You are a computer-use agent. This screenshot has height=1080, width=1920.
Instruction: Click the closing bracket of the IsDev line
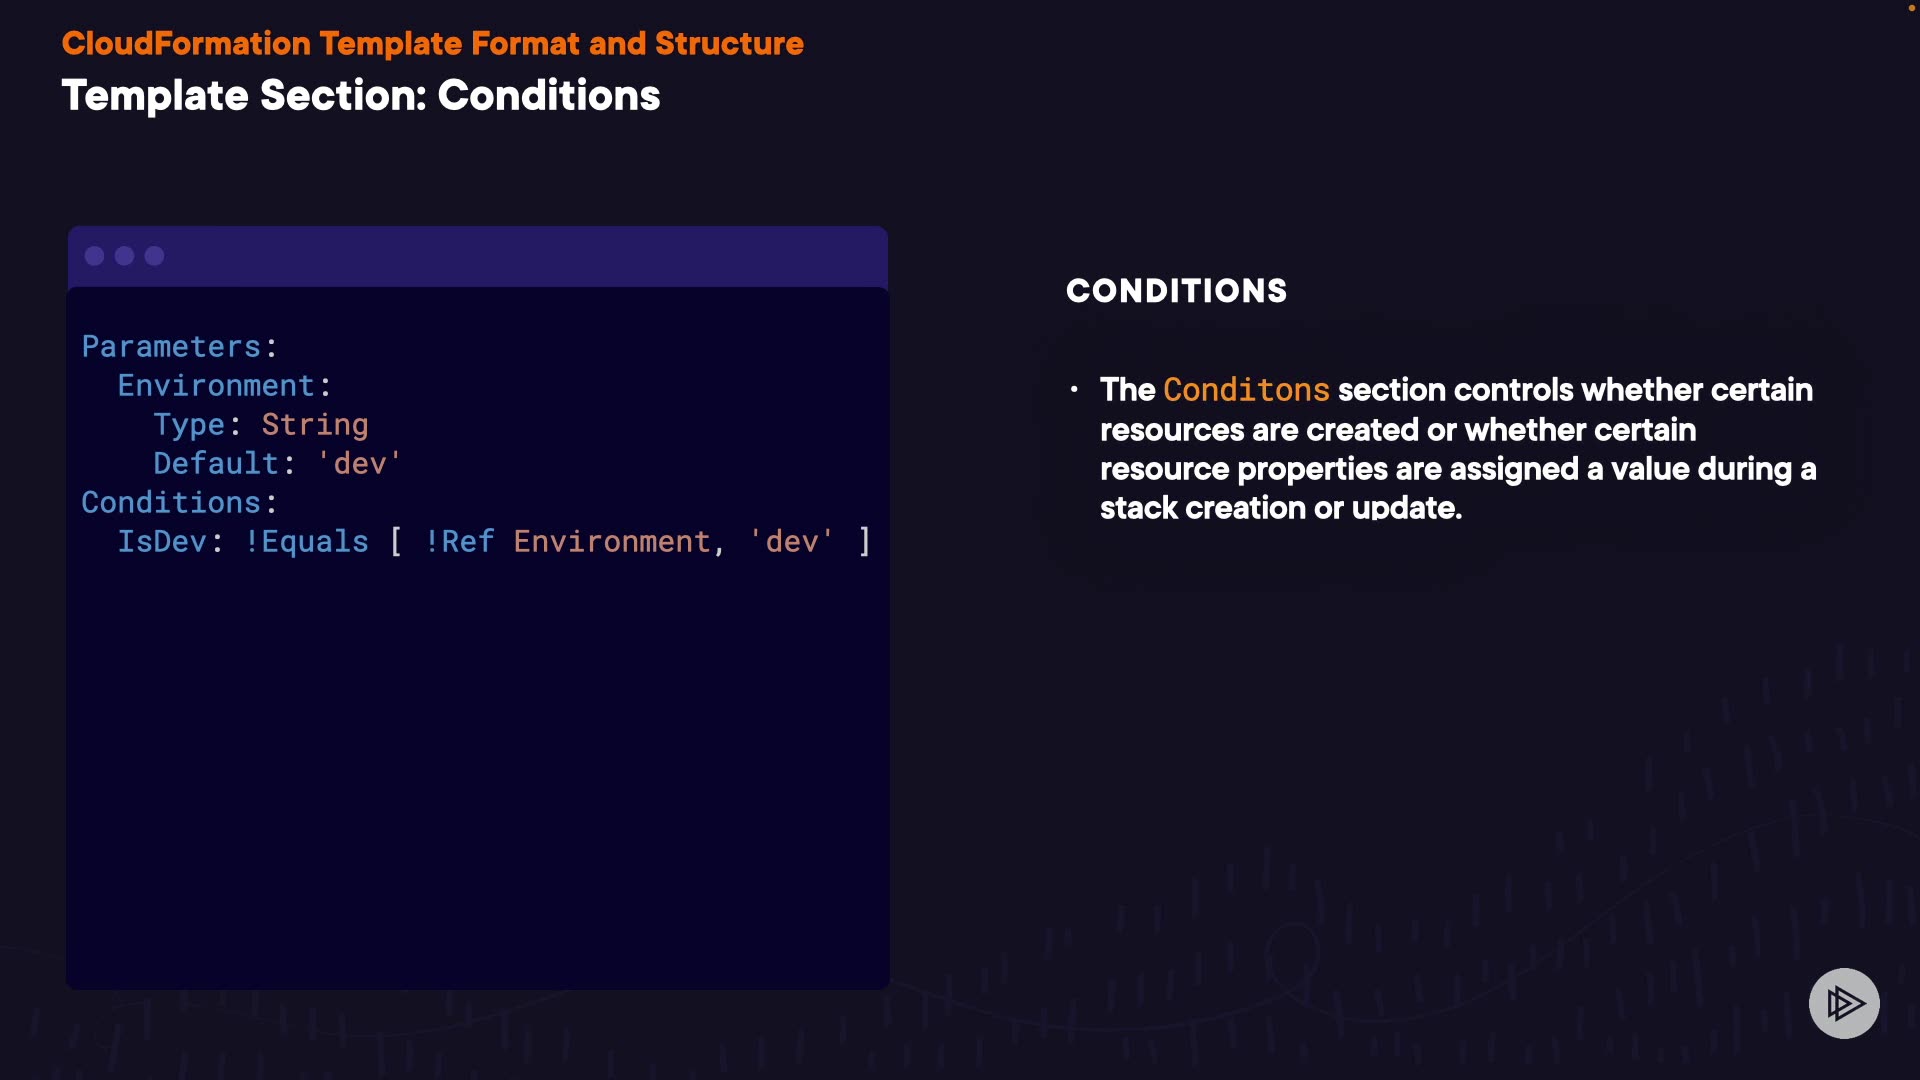click(x=865, y=542)
